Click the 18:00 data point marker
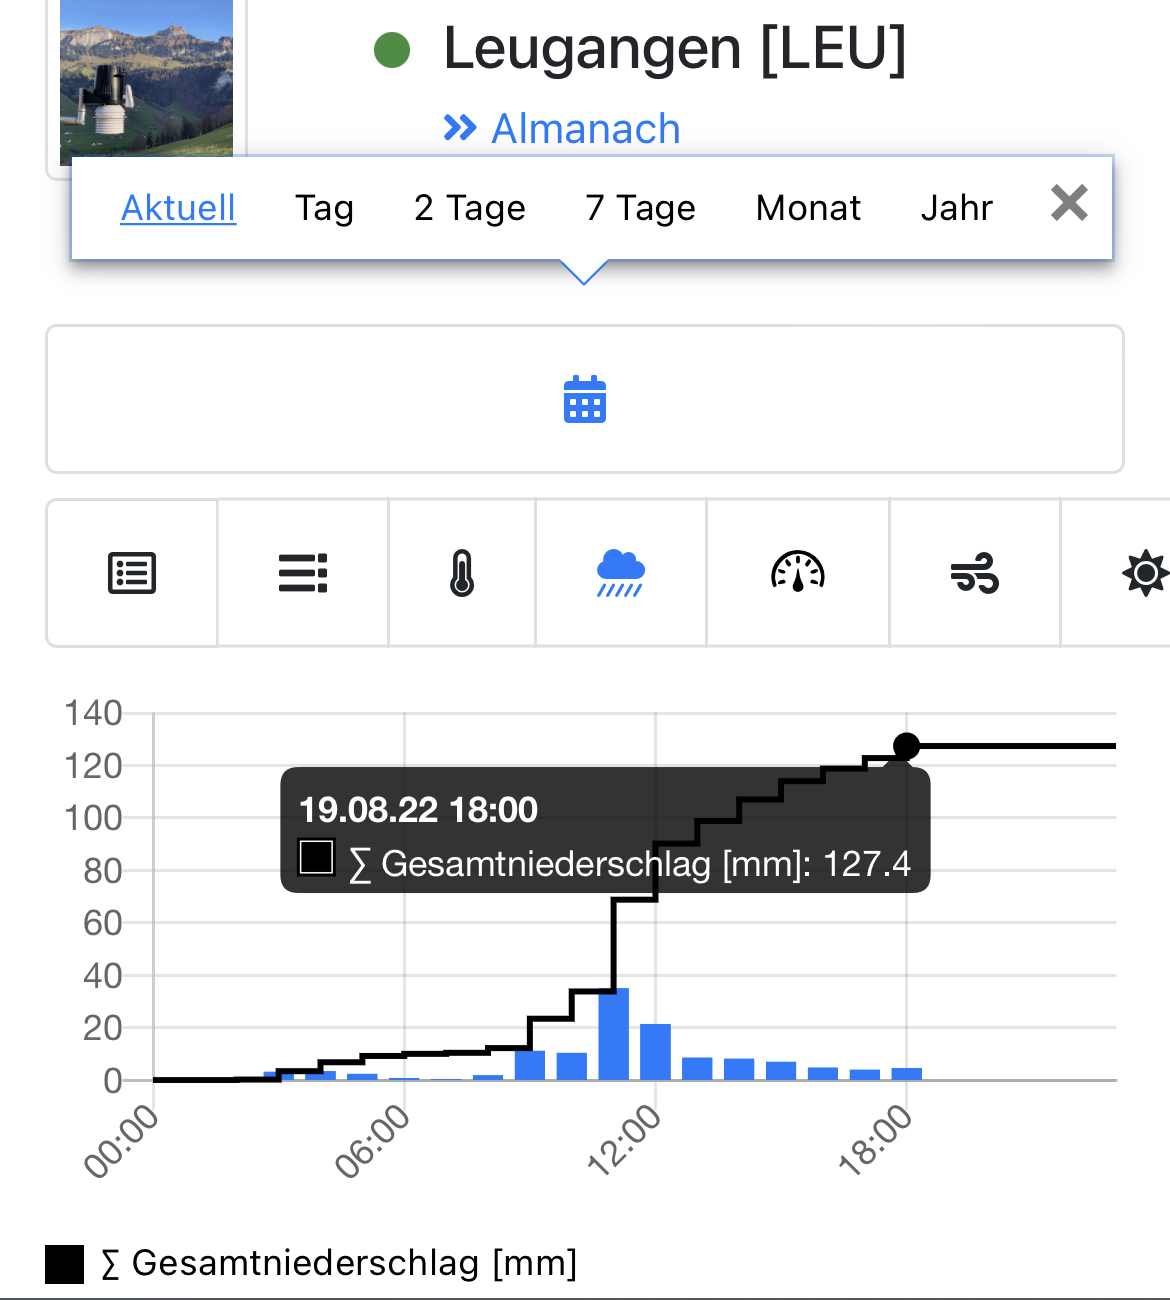1170x1300 pixels. point(906,746)
